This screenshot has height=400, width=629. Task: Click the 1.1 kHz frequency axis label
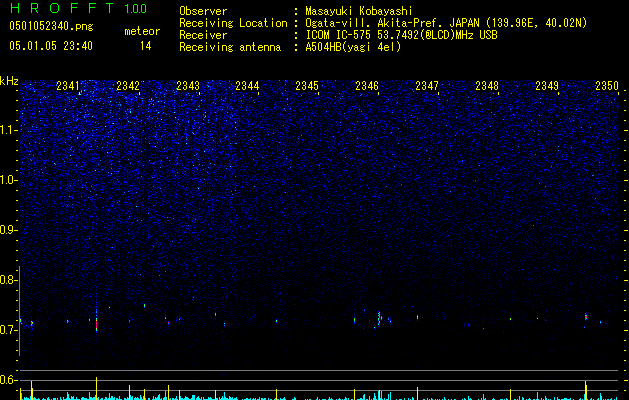click(x=8, y=130)
